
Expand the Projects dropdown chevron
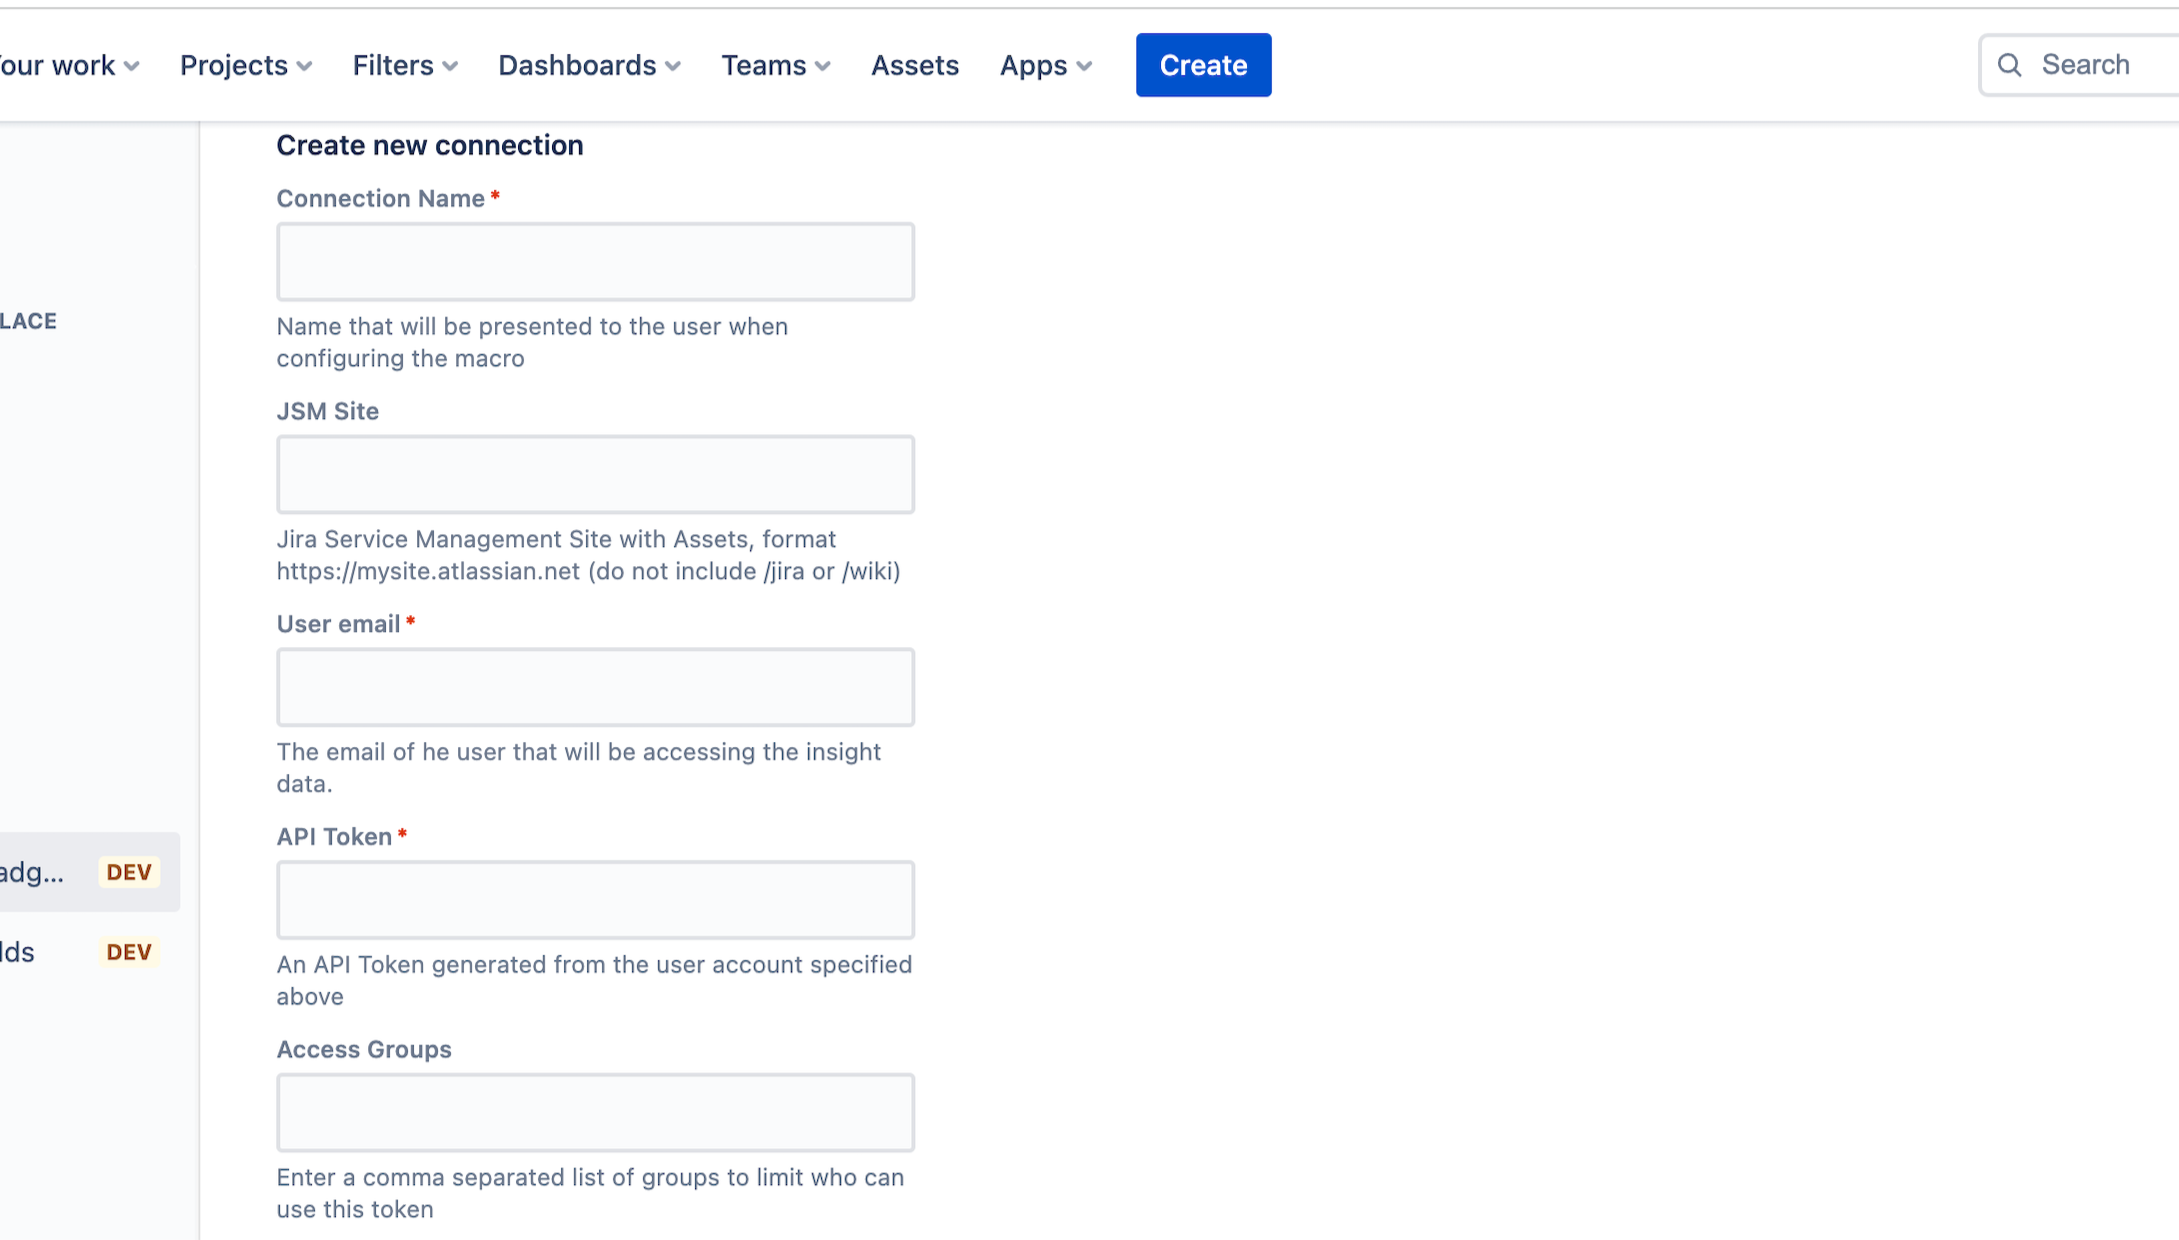click(305, 66)
